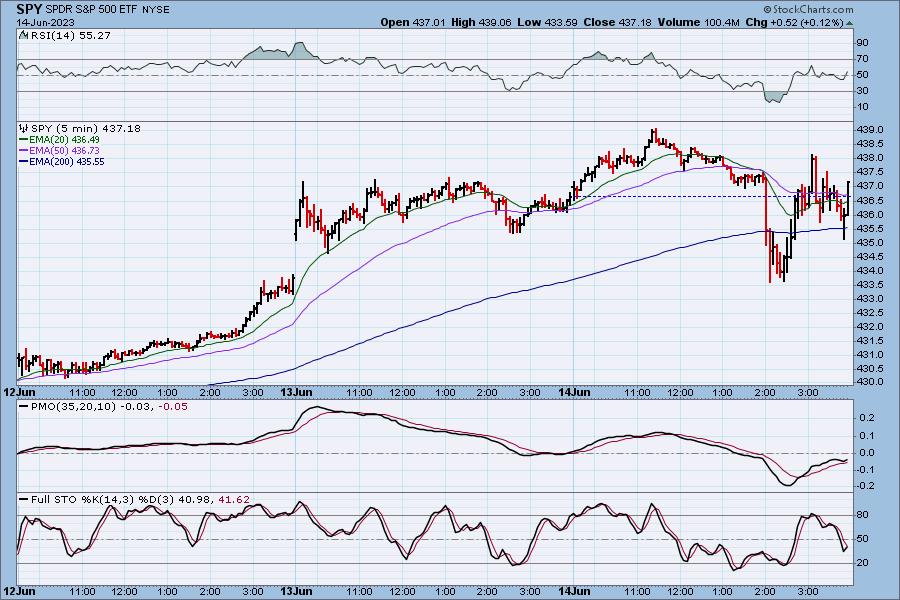
Task: Click the 0.0 label on the PMO axis
Action: coord(867,453)
